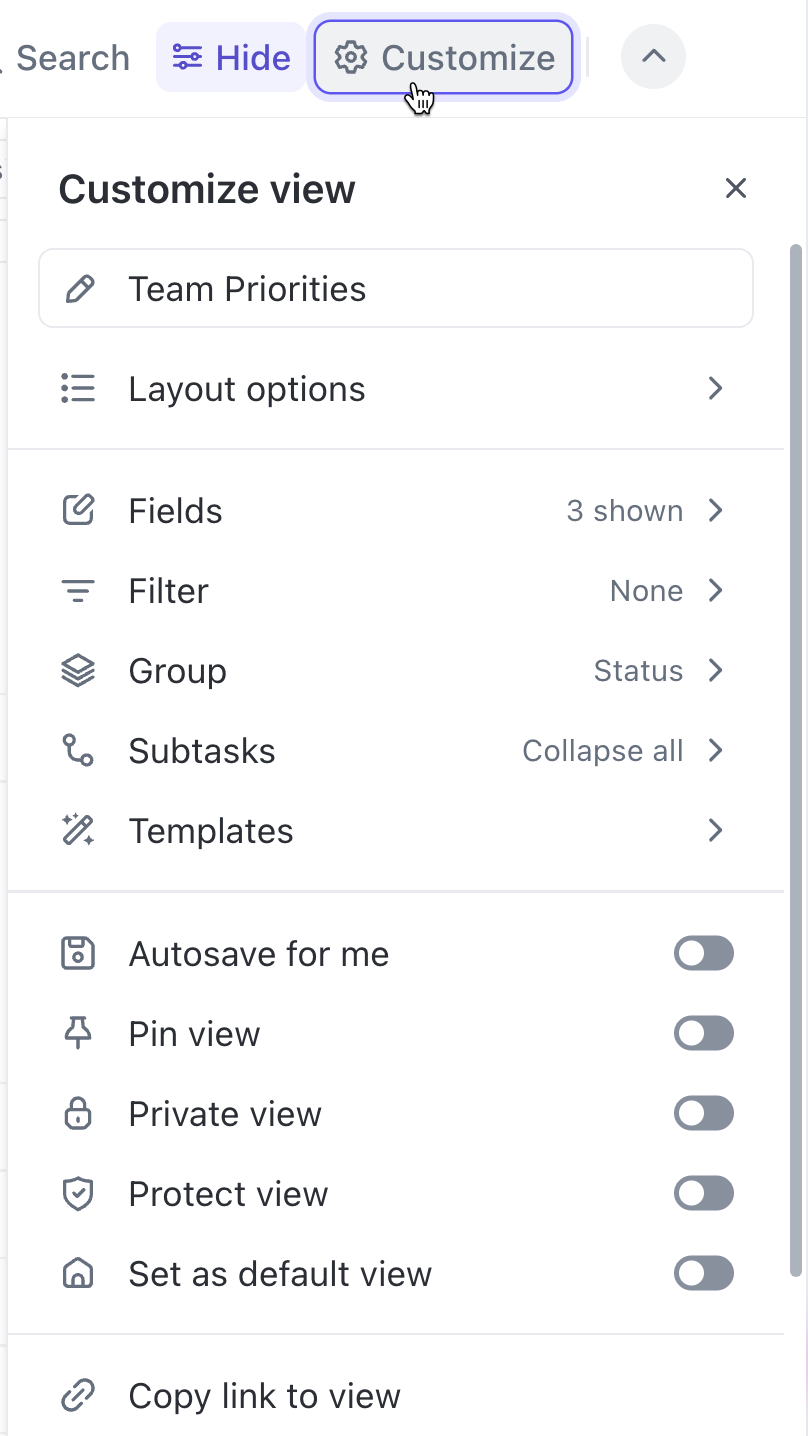Click the Layout options list icon
Viewport: 808px width, 1436px height.
pyautogui.click(x=78, y=388)
